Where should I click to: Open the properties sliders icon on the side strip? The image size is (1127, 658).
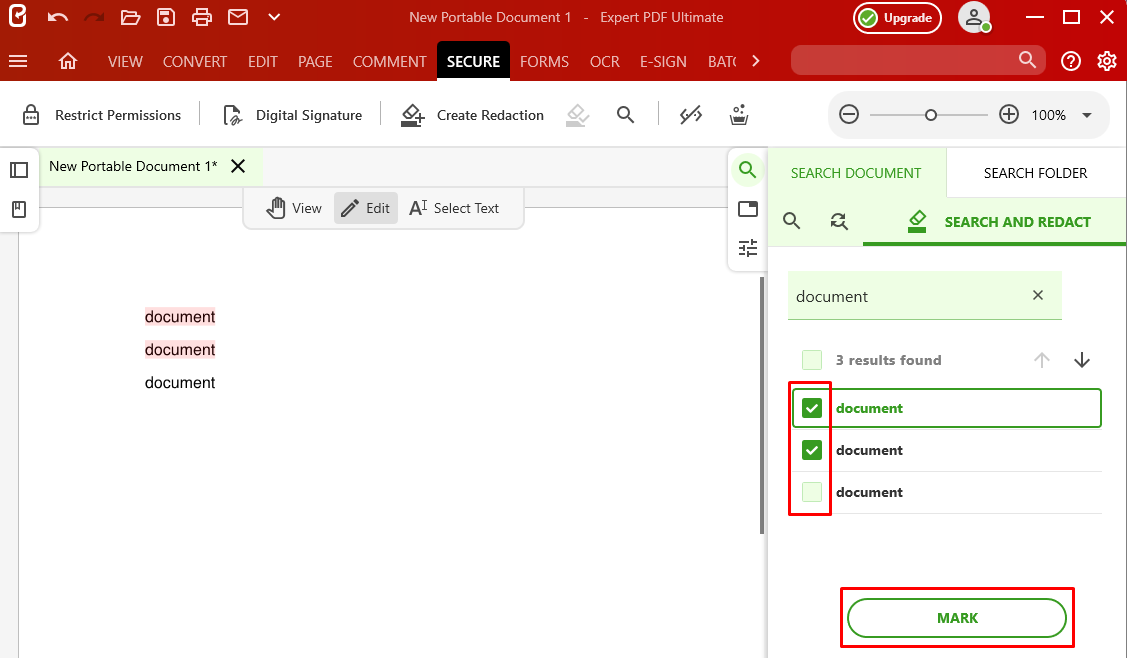pos(748,248)
